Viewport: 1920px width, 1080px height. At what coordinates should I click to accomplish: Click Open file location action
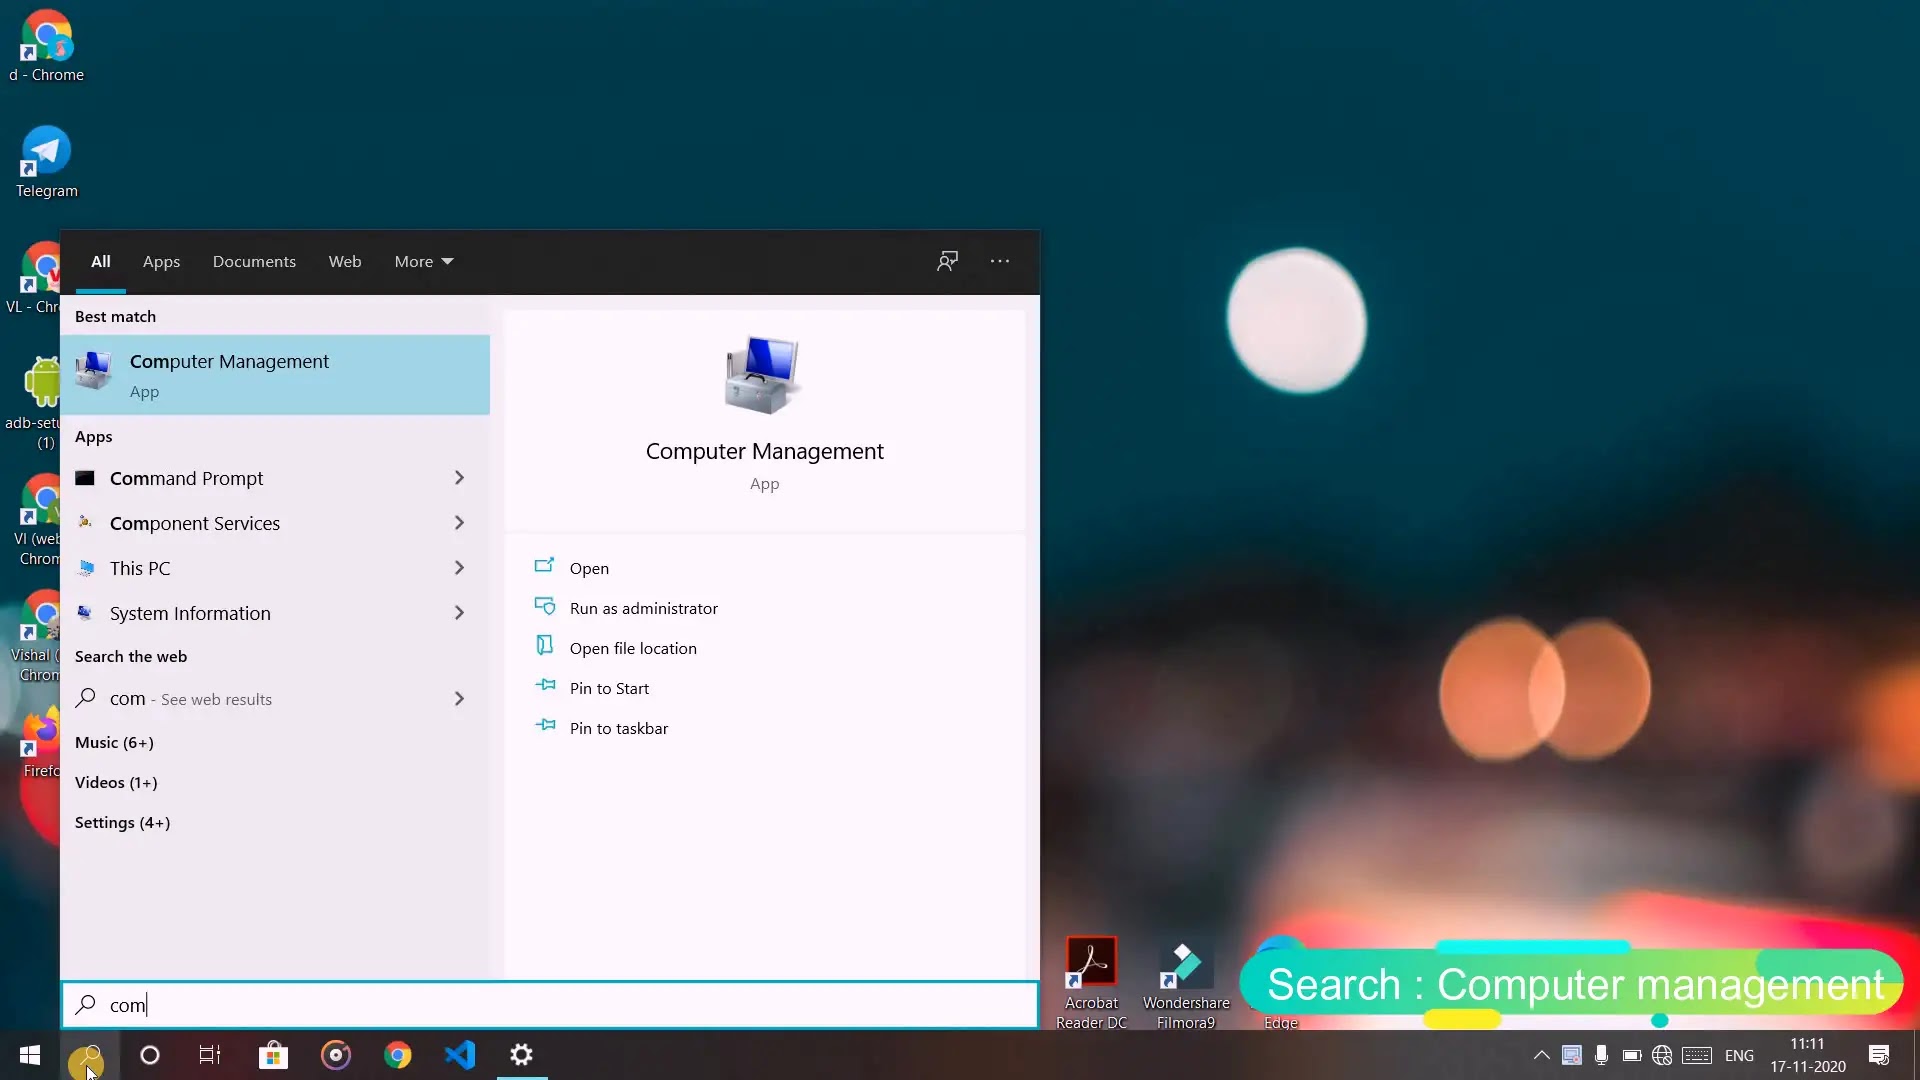click(x=633, y=648)
